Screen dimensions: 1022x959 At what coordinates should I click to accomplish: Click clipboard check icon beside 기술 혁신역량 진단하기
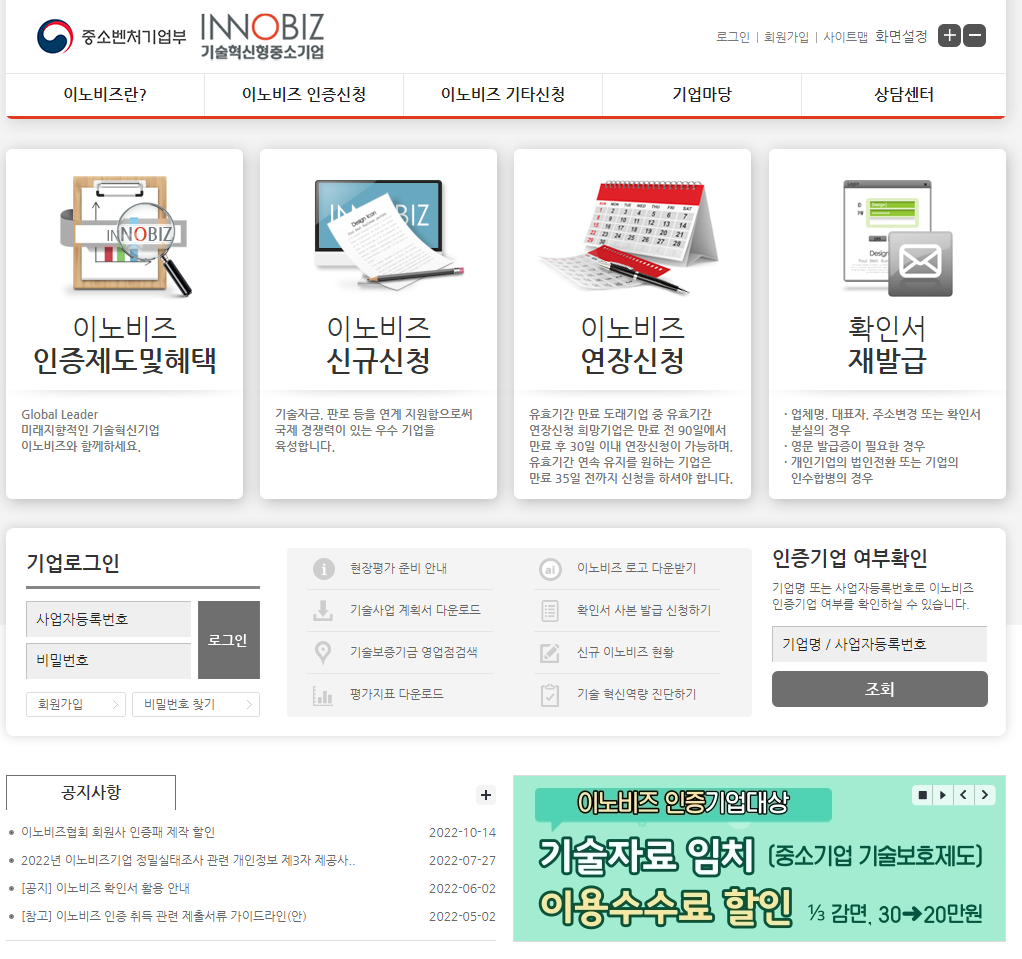tap(550, 695)
